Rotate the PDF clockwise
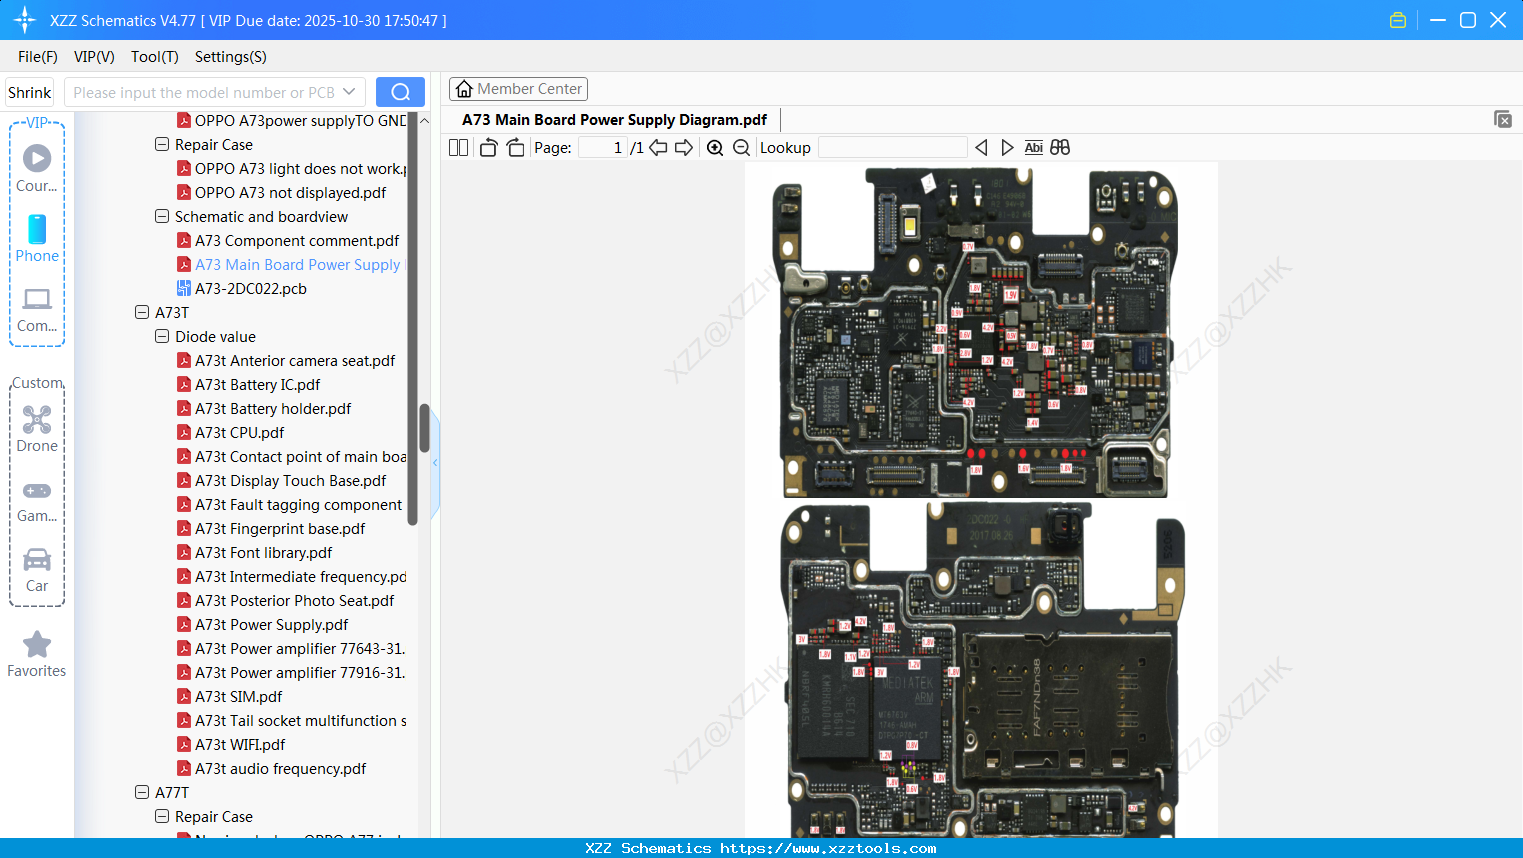This screenshot has height=858, width=1523. (514, 147)
